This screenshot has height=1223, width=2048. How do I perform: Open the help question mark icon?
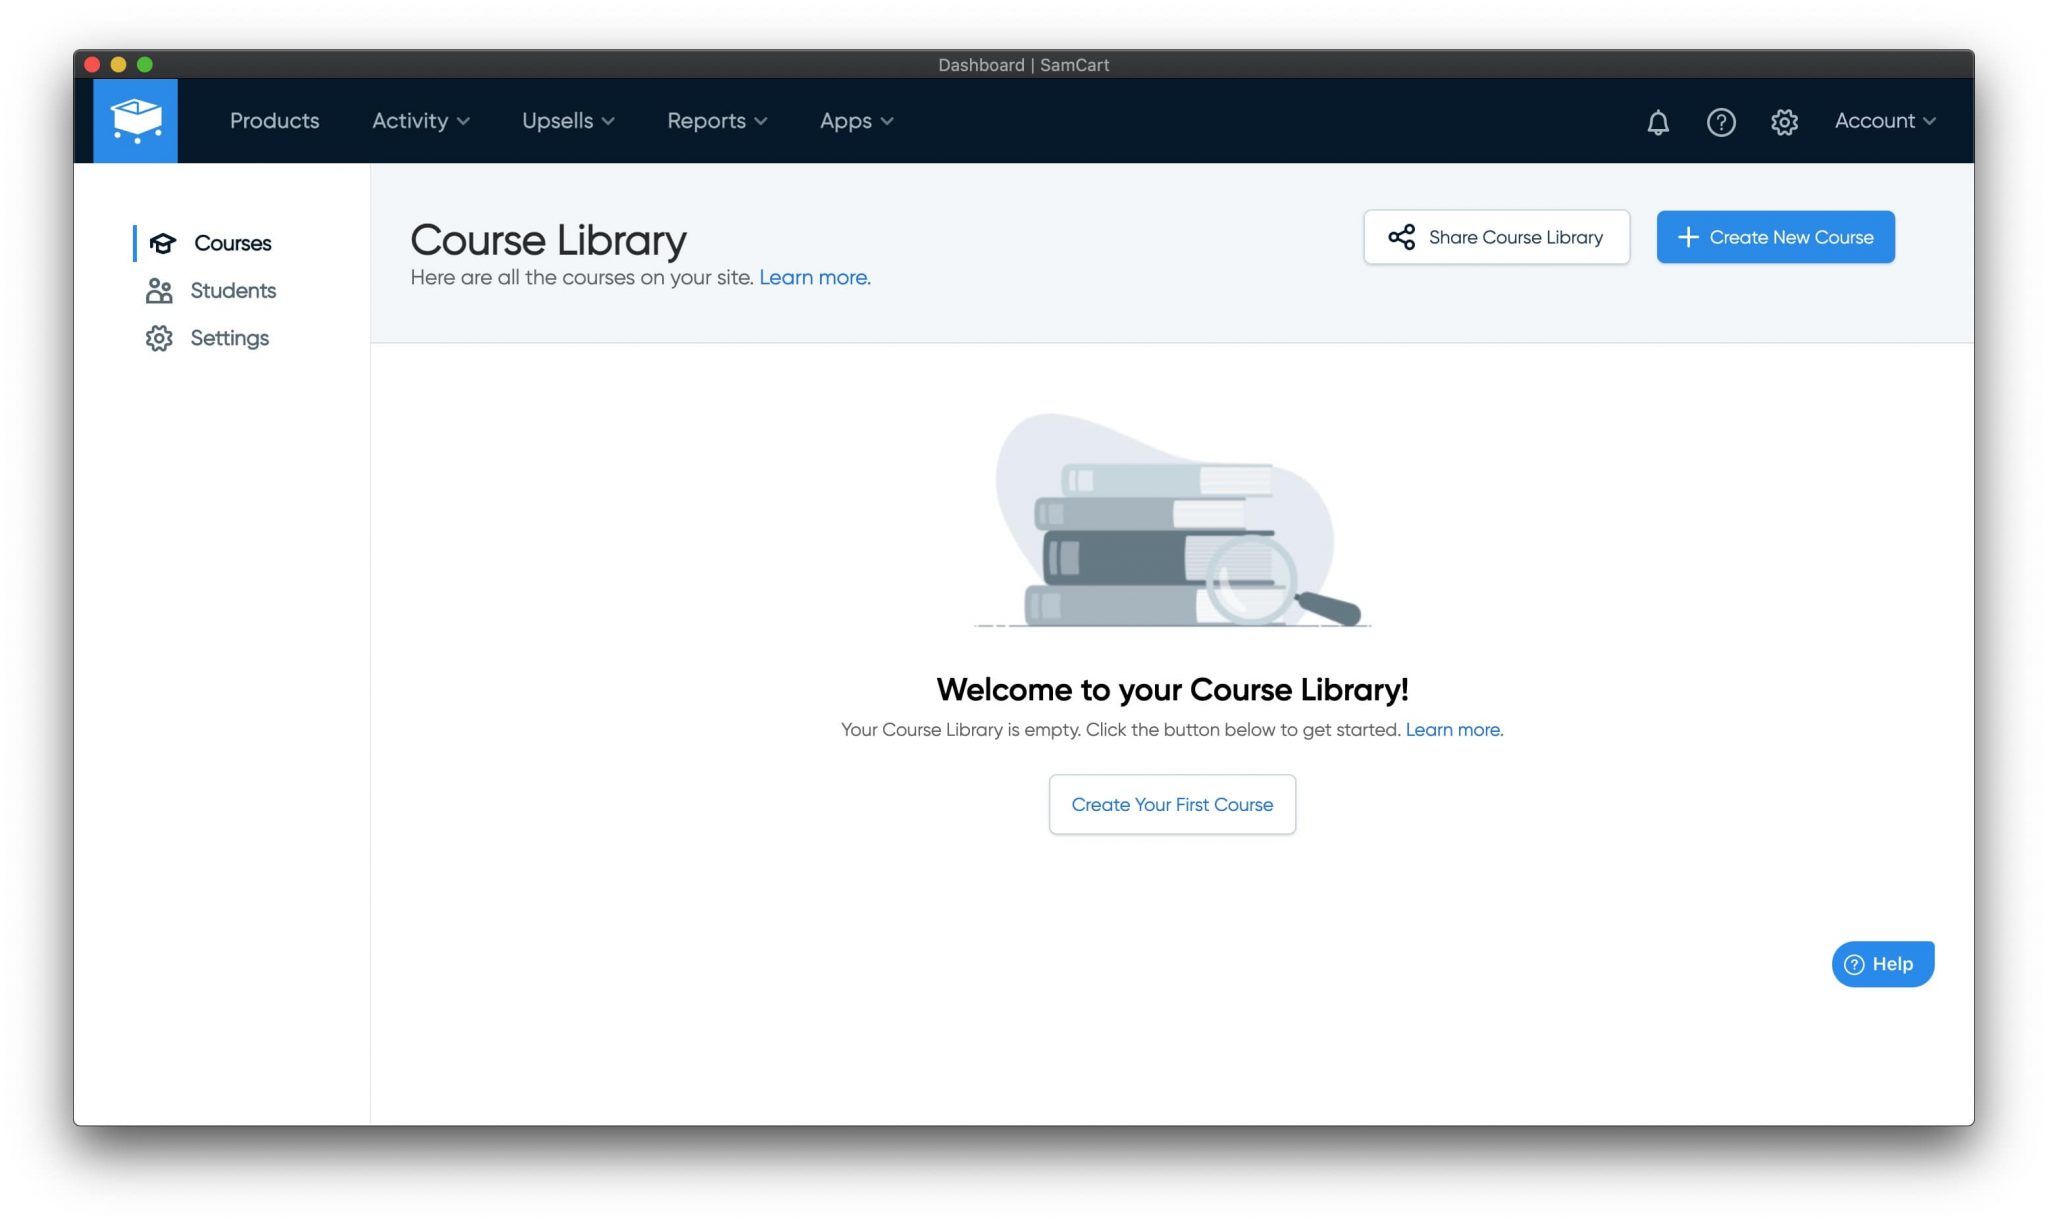(x=1721, y=122)
